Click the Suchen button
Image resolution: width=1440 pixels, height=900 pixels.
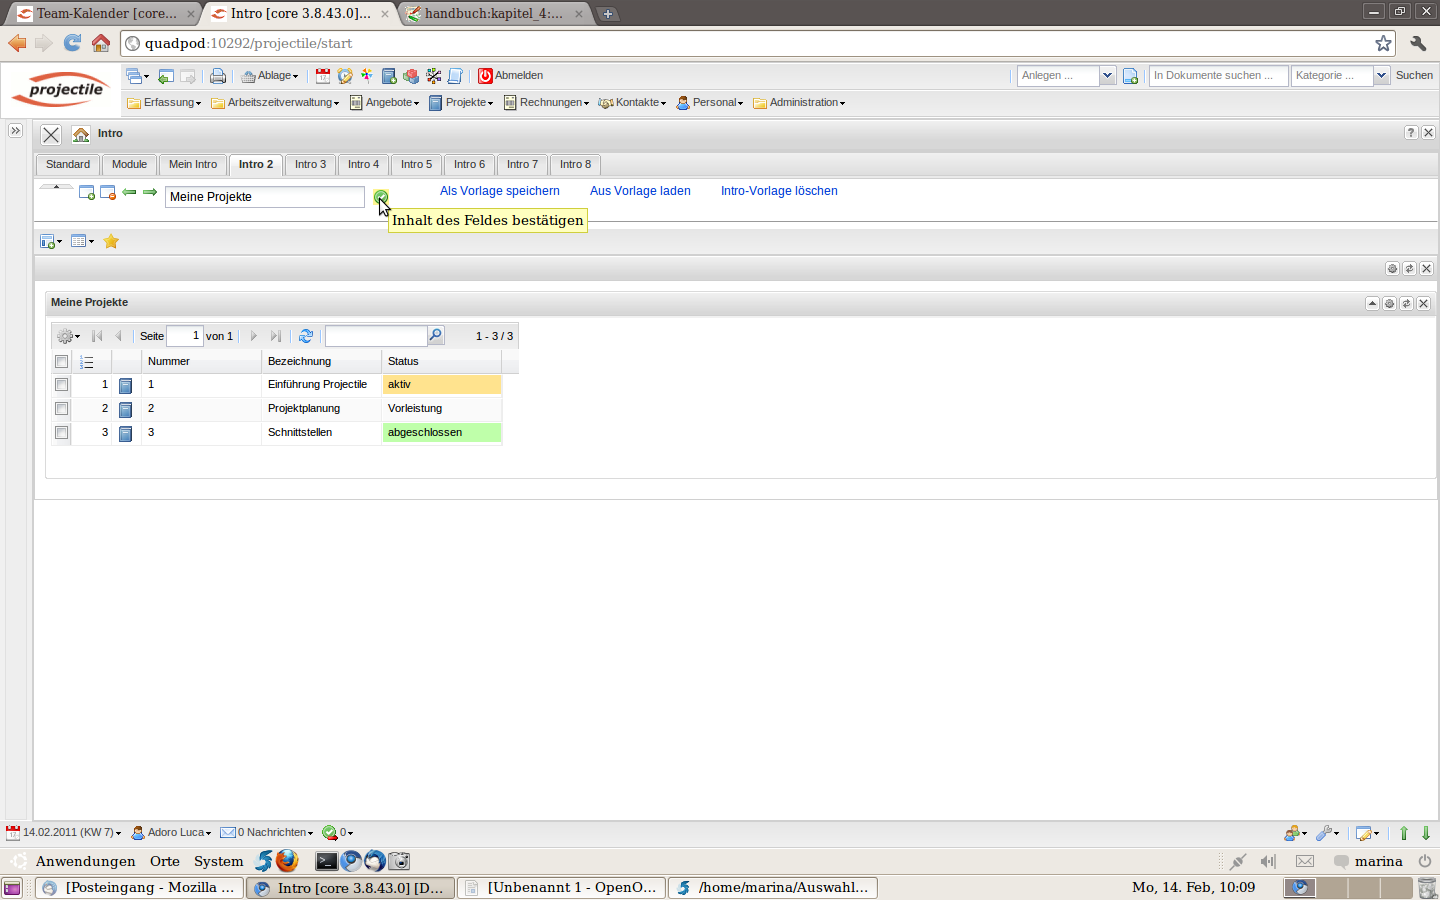pyautogui.click(x=1414, y=76)
